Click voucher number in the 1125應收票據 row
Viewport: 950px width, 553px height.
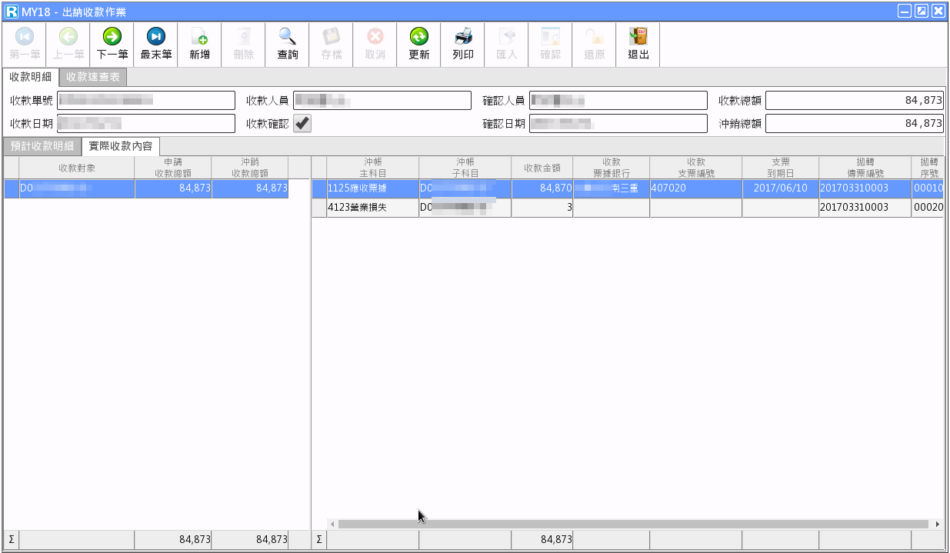[865, 188]
